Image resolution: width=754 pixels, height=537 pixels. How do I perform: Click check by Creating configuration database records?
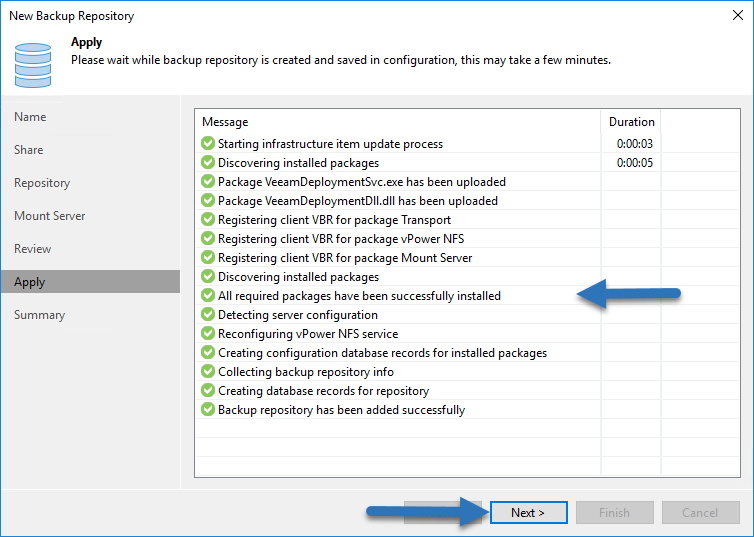tap(208, 352)
